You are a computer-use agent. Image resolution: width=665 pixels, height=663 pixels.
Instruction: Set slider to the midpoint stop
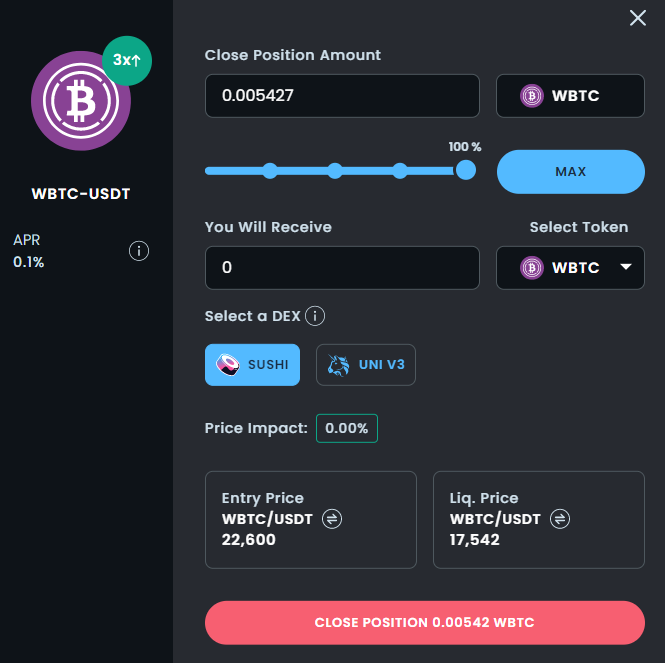coord(335,171)
